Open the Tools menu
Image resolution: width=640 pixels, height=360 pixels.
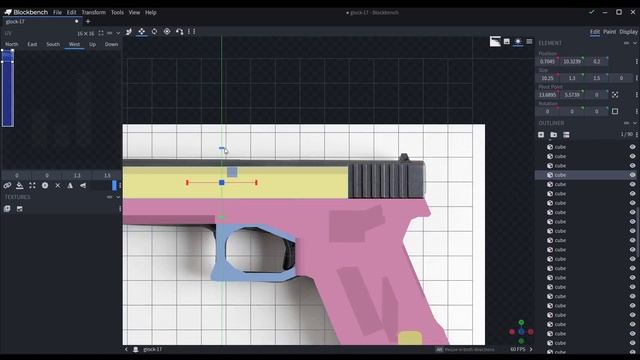coord(117,12)
